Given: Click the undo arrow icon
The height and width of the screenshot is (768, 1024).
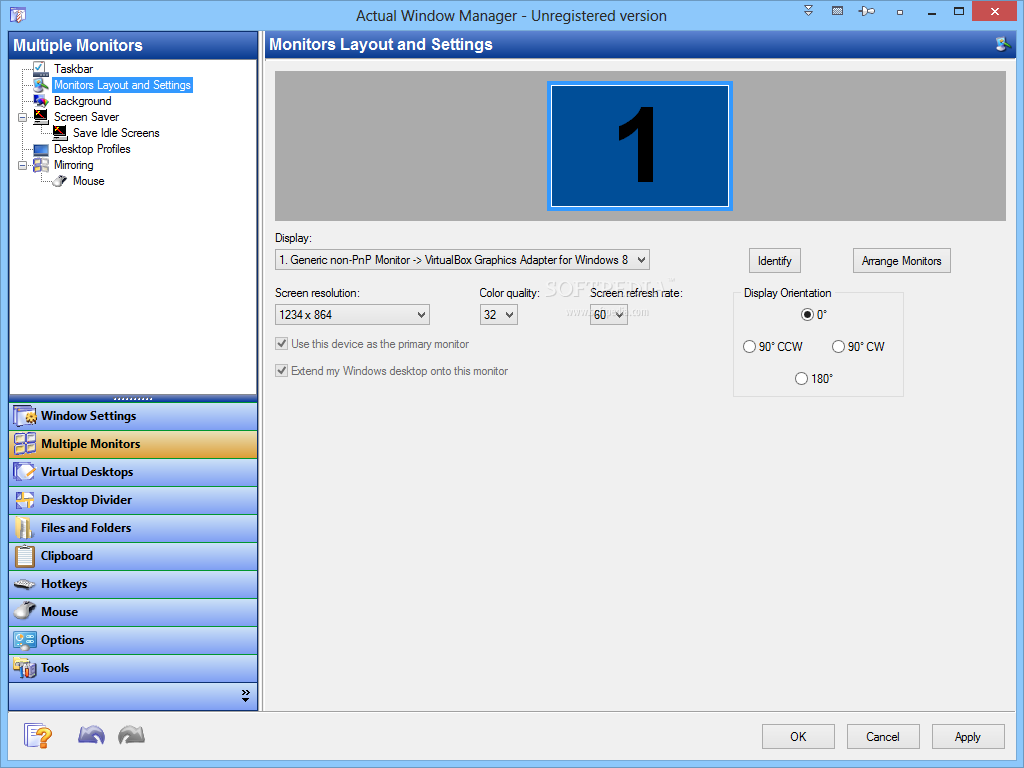Looking at the screenshot, I should (91, 735).
